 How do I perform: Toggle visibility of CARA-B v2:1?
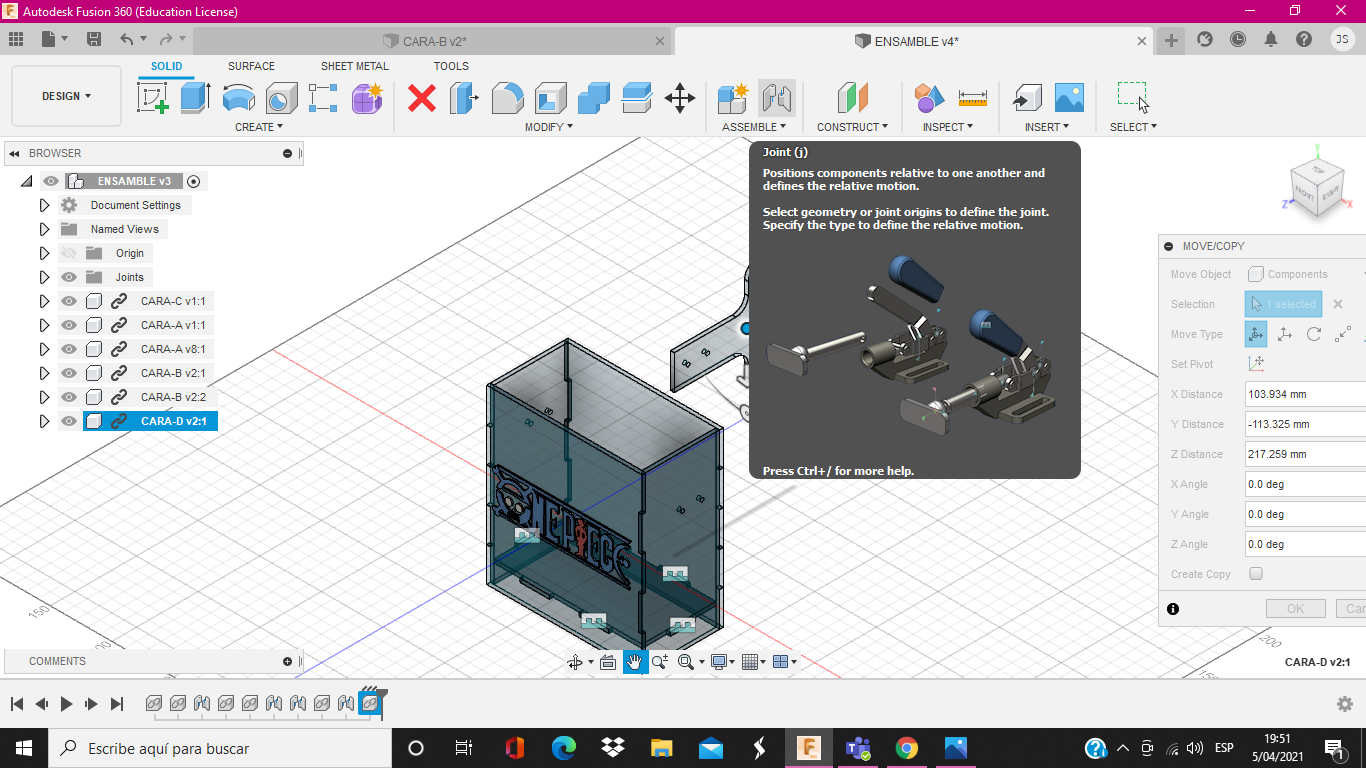point(68,373)
